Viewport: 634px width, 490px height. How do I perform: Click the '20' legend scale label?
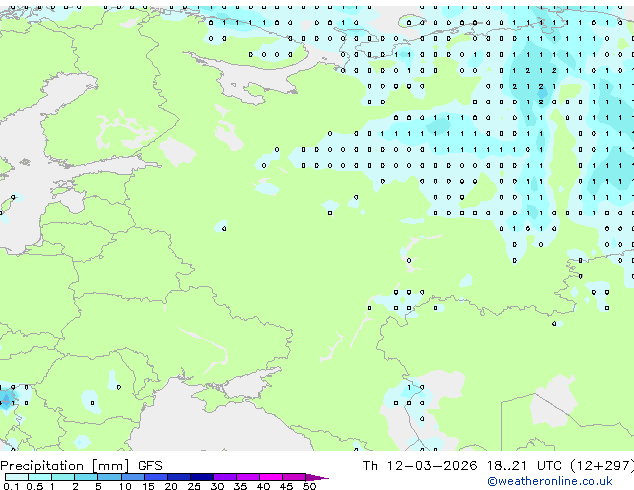(x=171, y=486)
